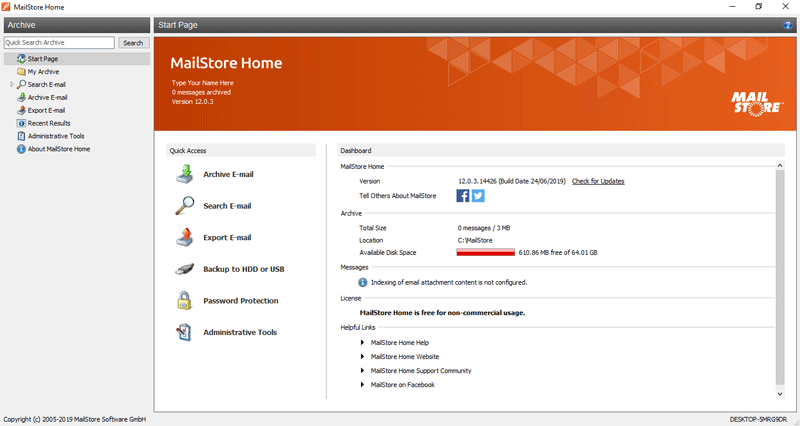This screenshot has height=426, width=800.
Task: Click the Password Protection padlock icon
Action: pos(185,300)
